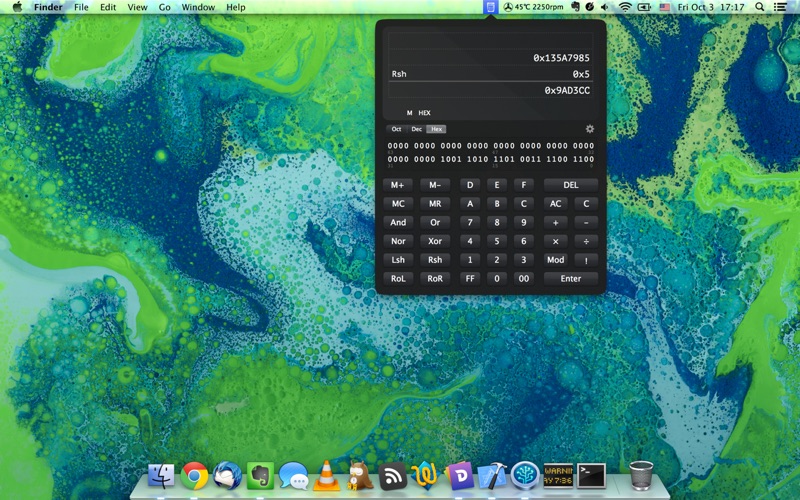Open the Apple menu

[x=17, y=7]
